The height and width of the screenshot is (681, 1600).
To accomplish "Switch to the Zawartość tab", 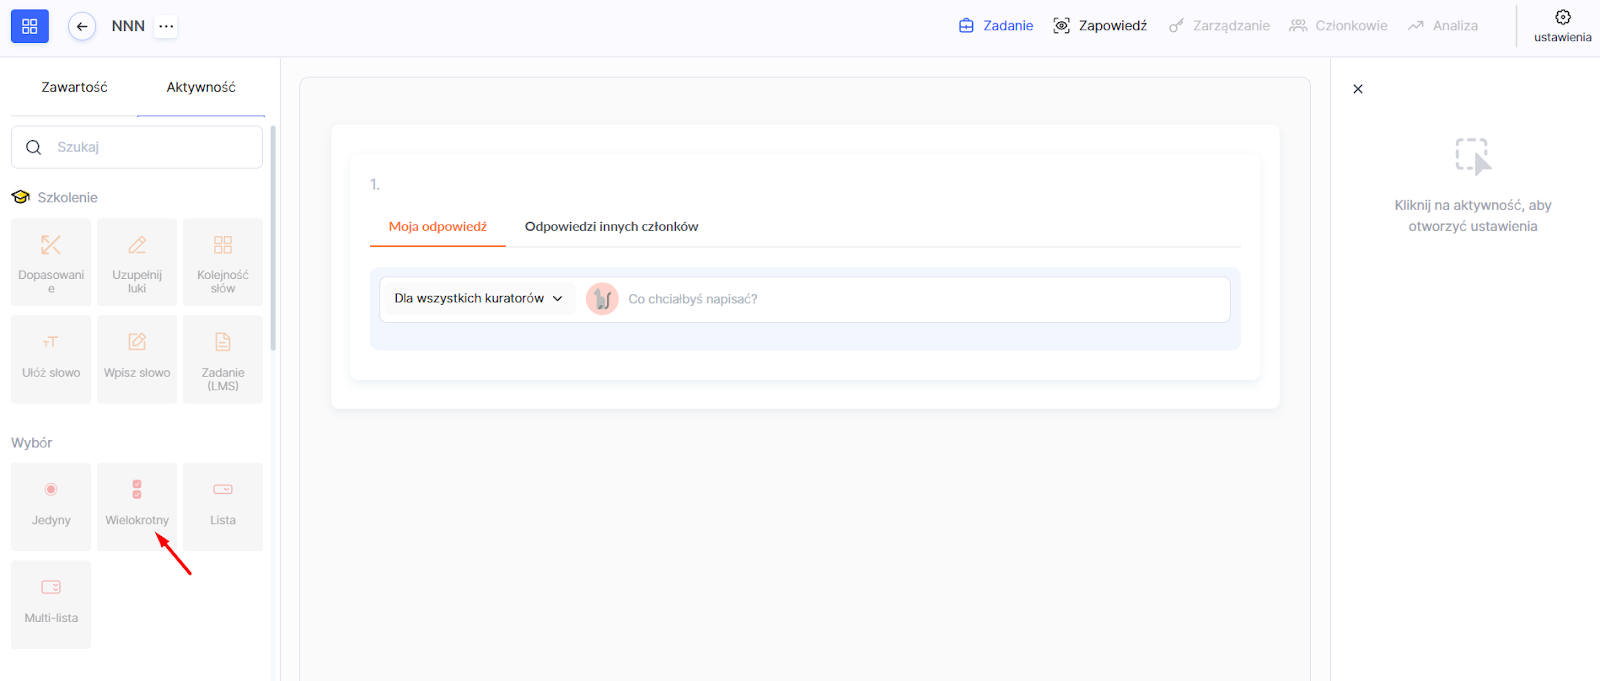I will point(74,87).
